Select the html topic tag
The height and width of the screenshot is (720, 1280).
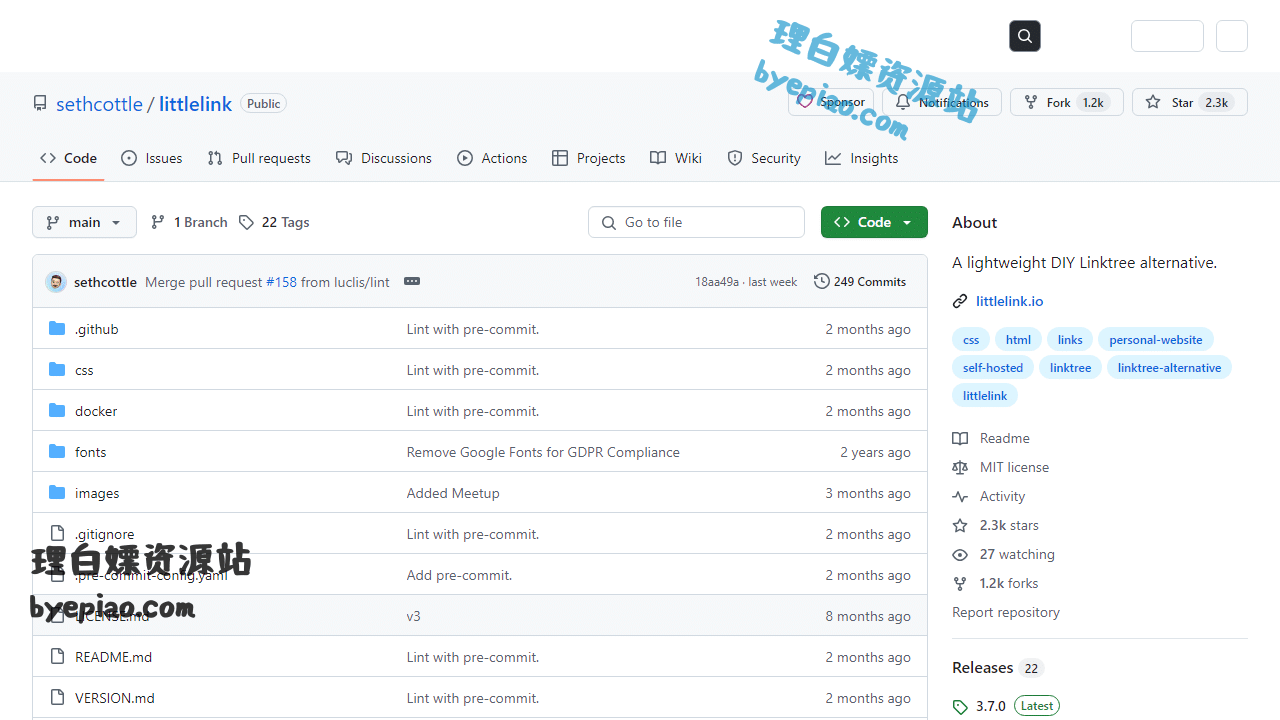click(x=1018, y=340)
